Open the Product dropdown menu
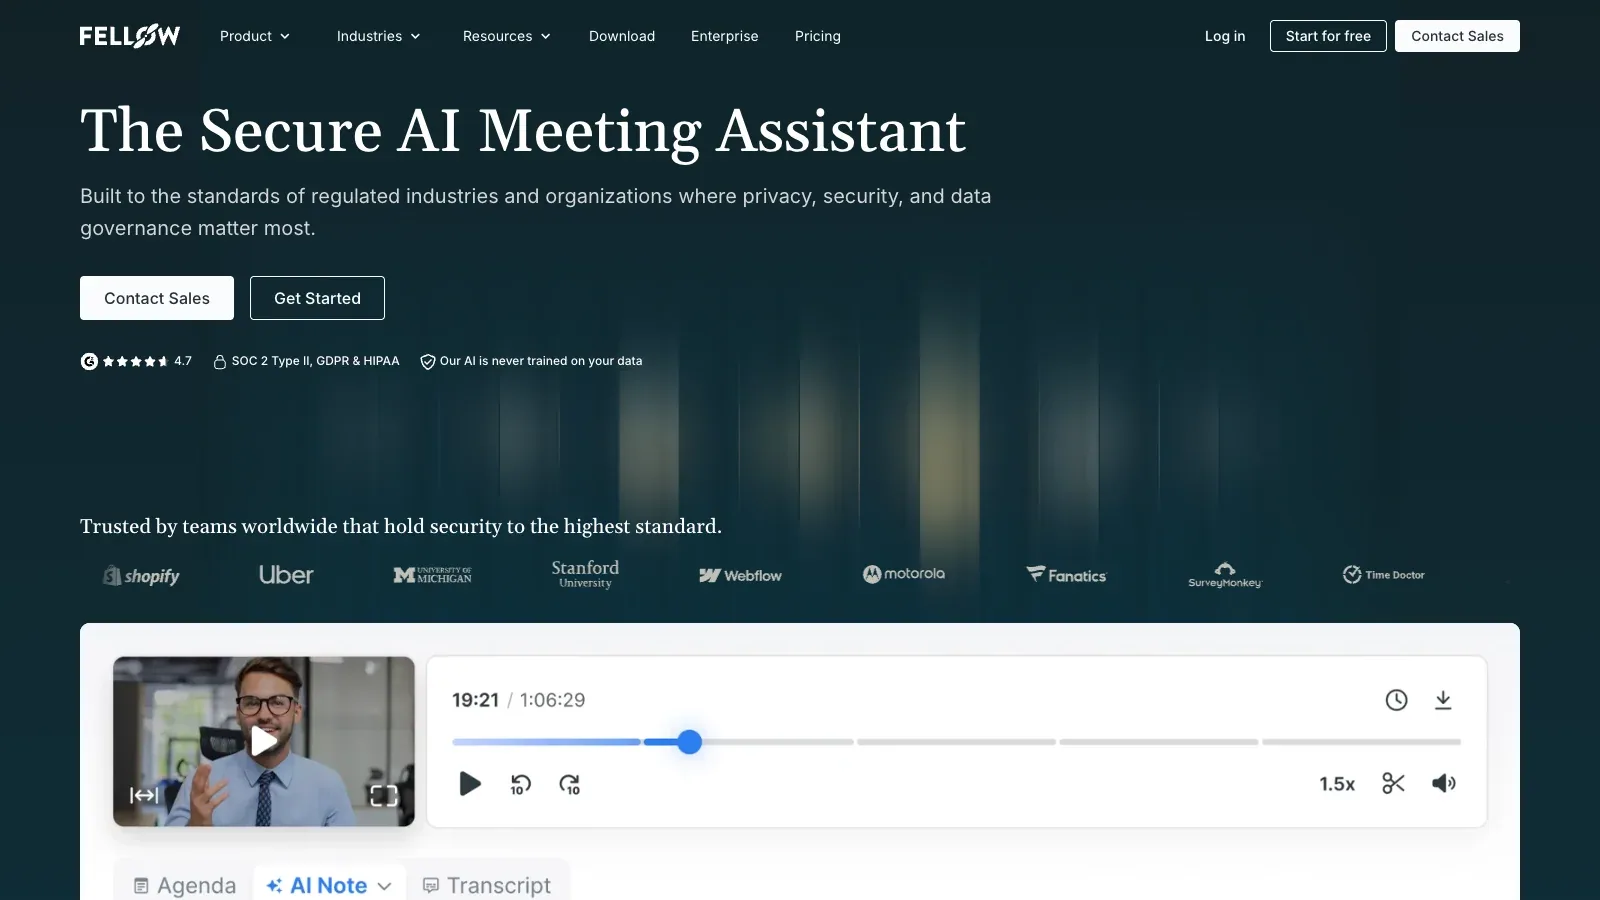 pos(255,36)
